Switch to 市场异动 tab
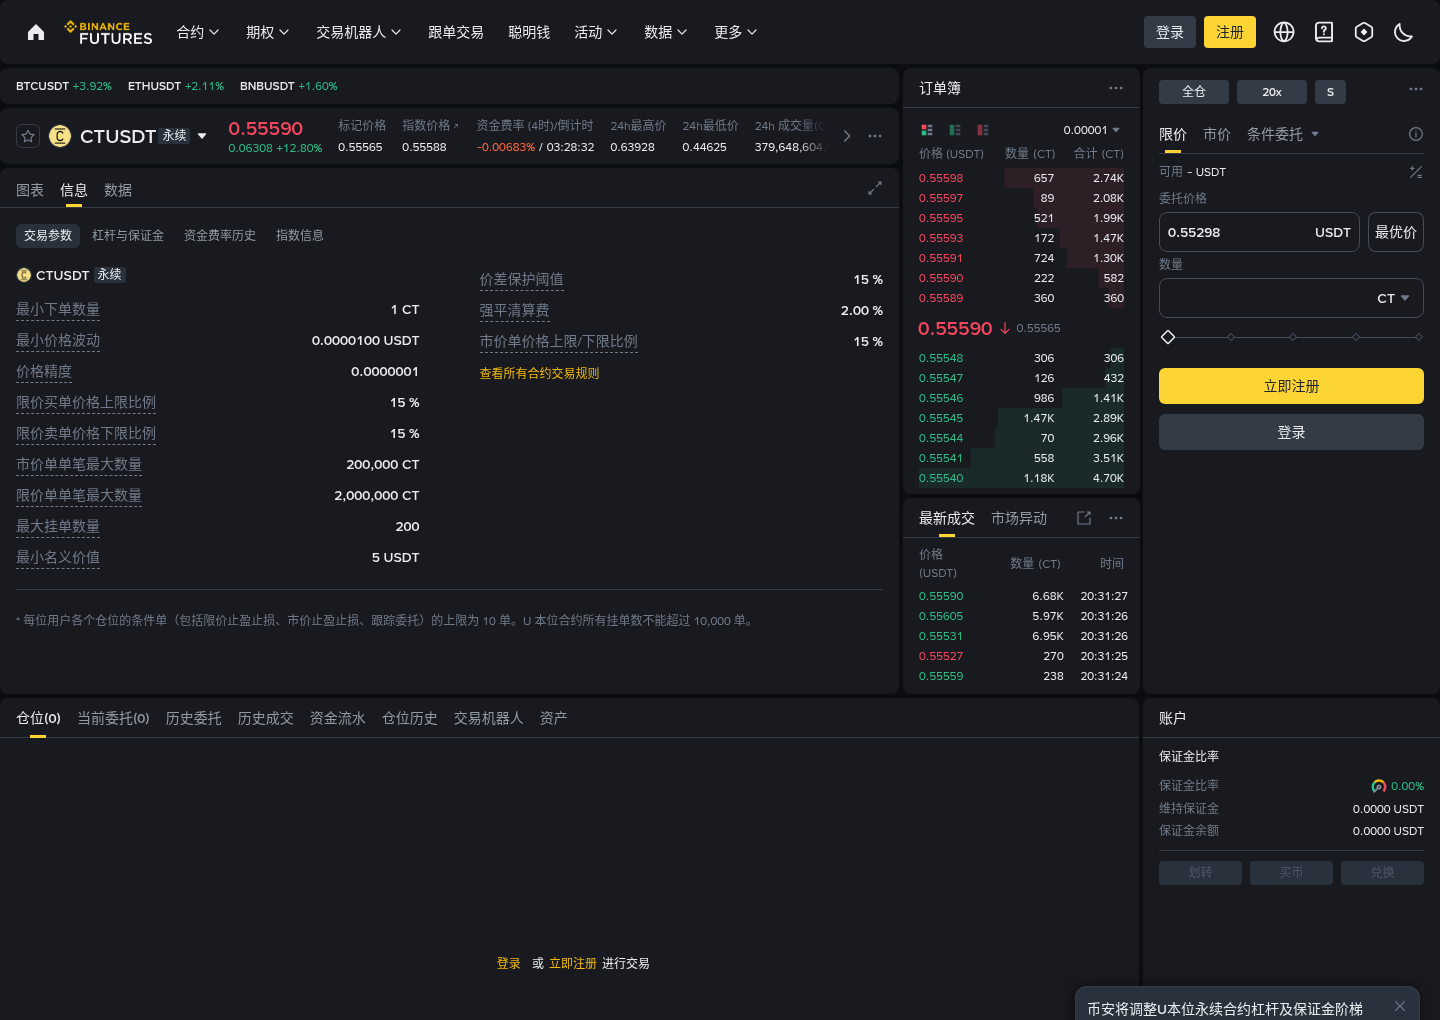The image size is (1440, 1020). pos(1019,518)
